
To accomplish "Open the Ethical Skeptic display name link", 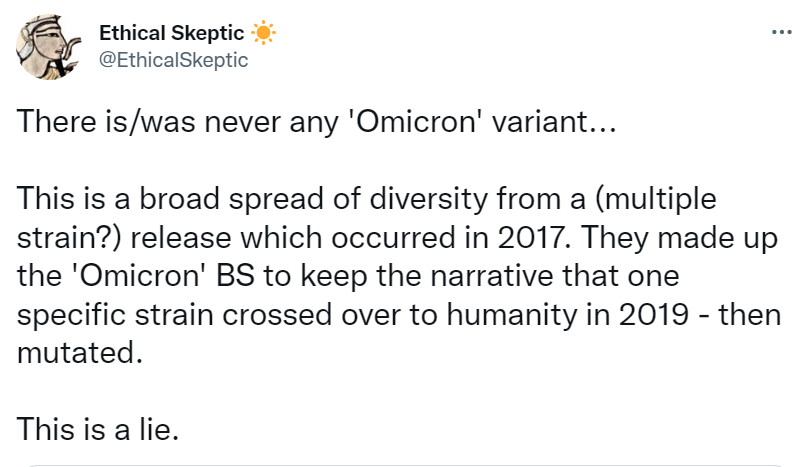I will point(170,33).
